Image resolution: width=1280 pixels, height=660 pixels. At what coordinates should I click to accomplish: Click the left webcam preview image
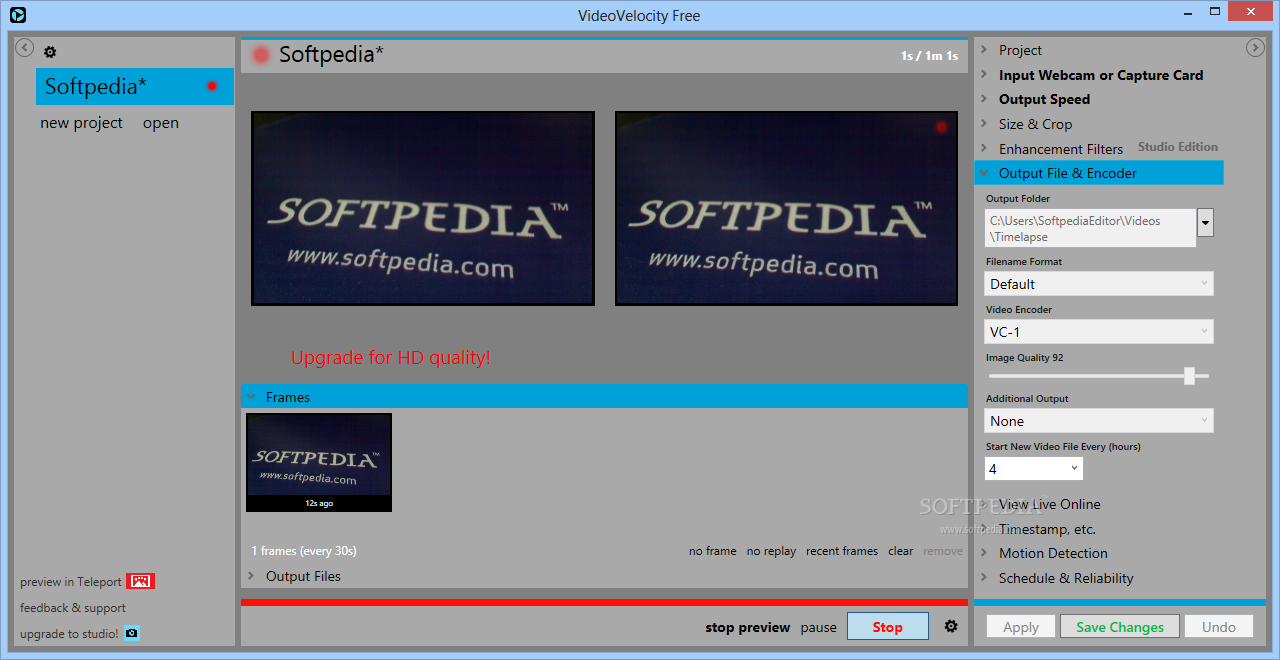tap(423, 208)
